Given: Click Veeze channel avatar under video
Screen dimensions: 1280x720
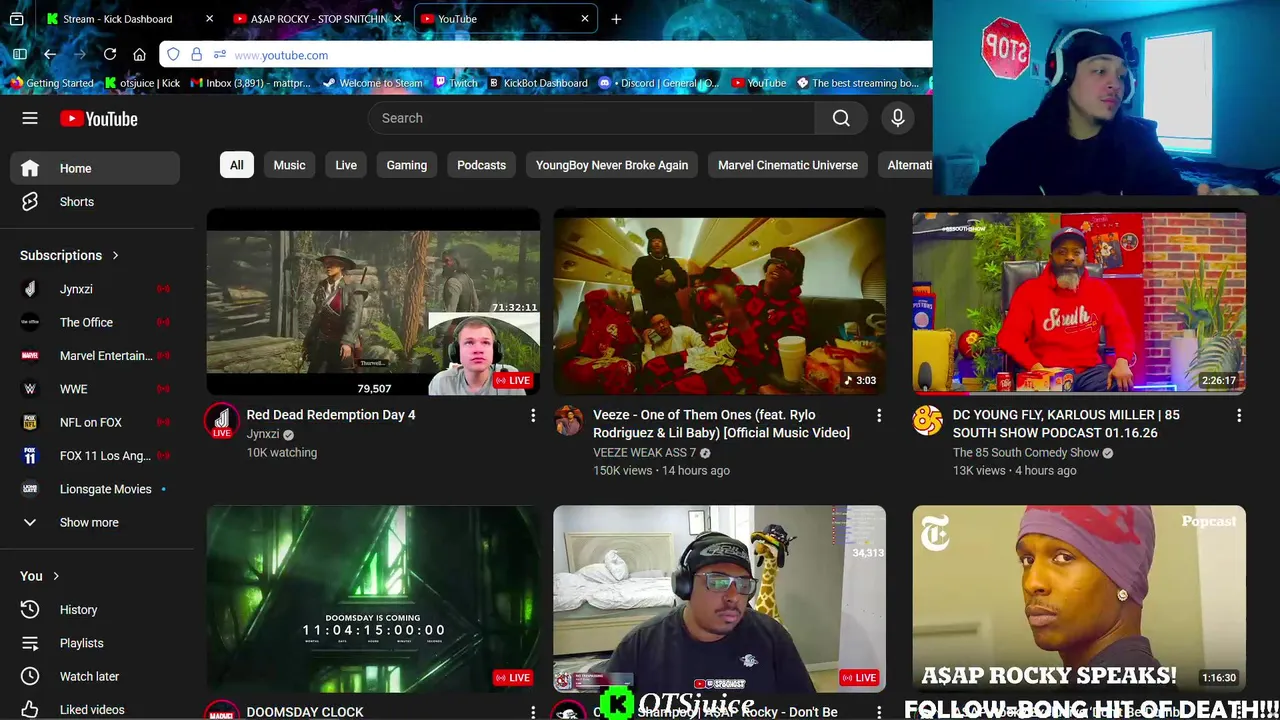Looking at the screenshot, I should point(568,421).
